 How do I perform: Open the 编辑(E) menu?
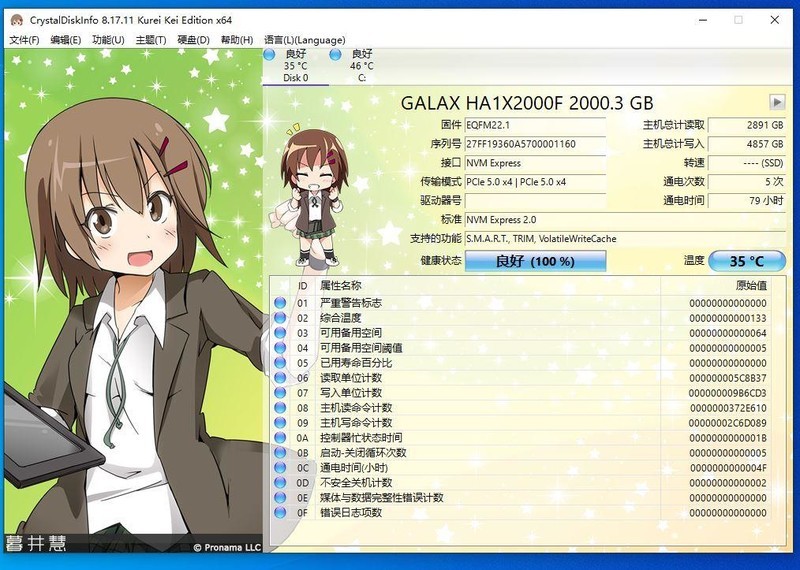click(66, 40)
